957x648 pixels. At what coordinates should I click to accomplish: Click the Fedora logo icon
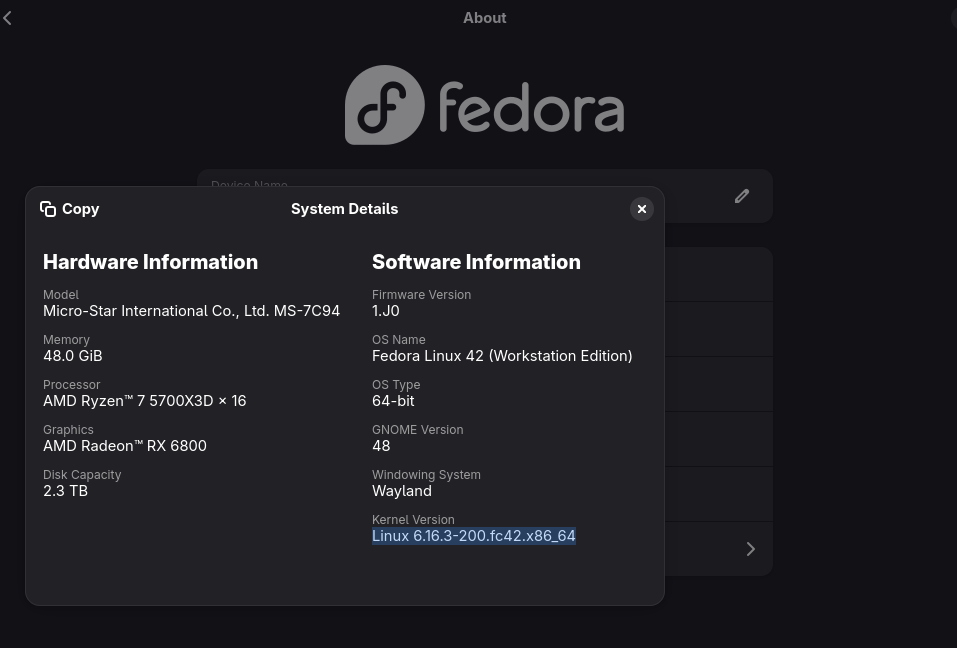(x=385, y=105)
